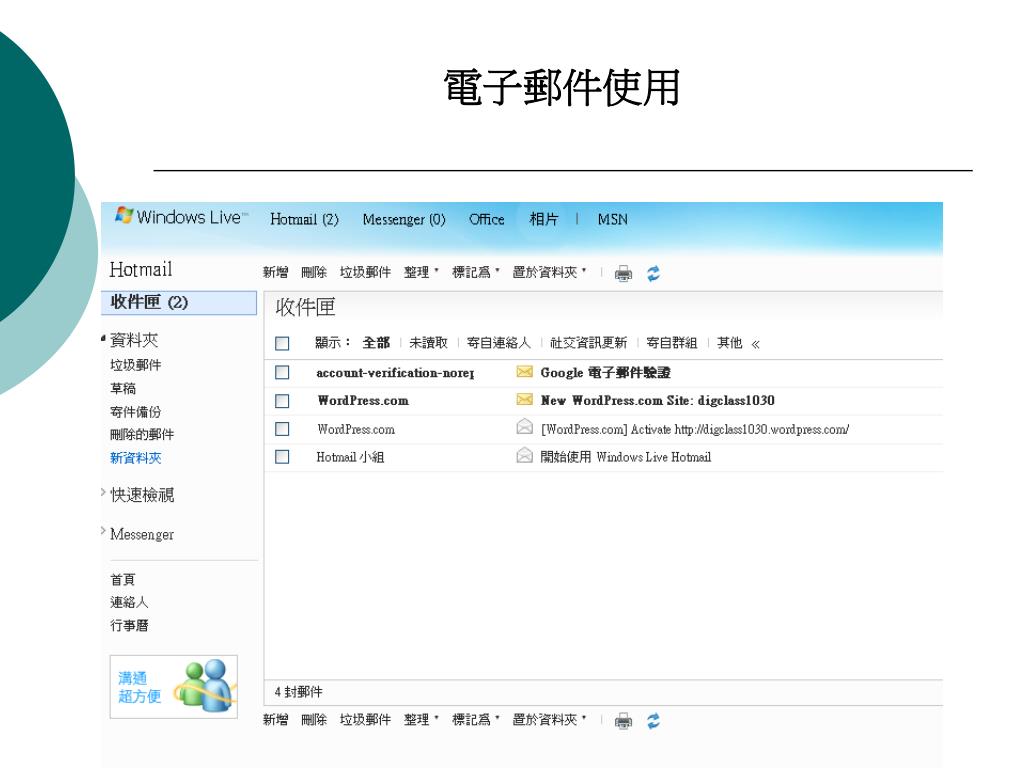
Task: Click unread envelope icon for New WordPress.com Site
Action: pos(524,399)
